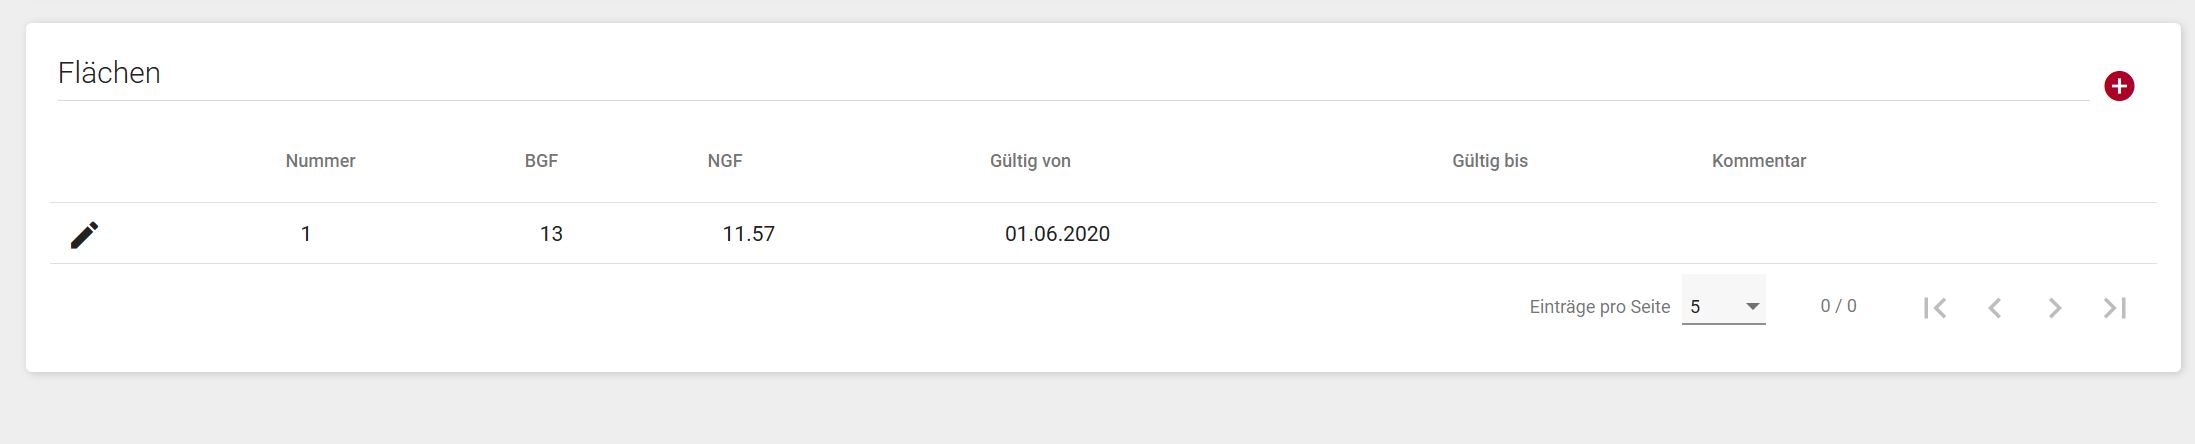Go to previous page of table

[x=1995, y=308]
